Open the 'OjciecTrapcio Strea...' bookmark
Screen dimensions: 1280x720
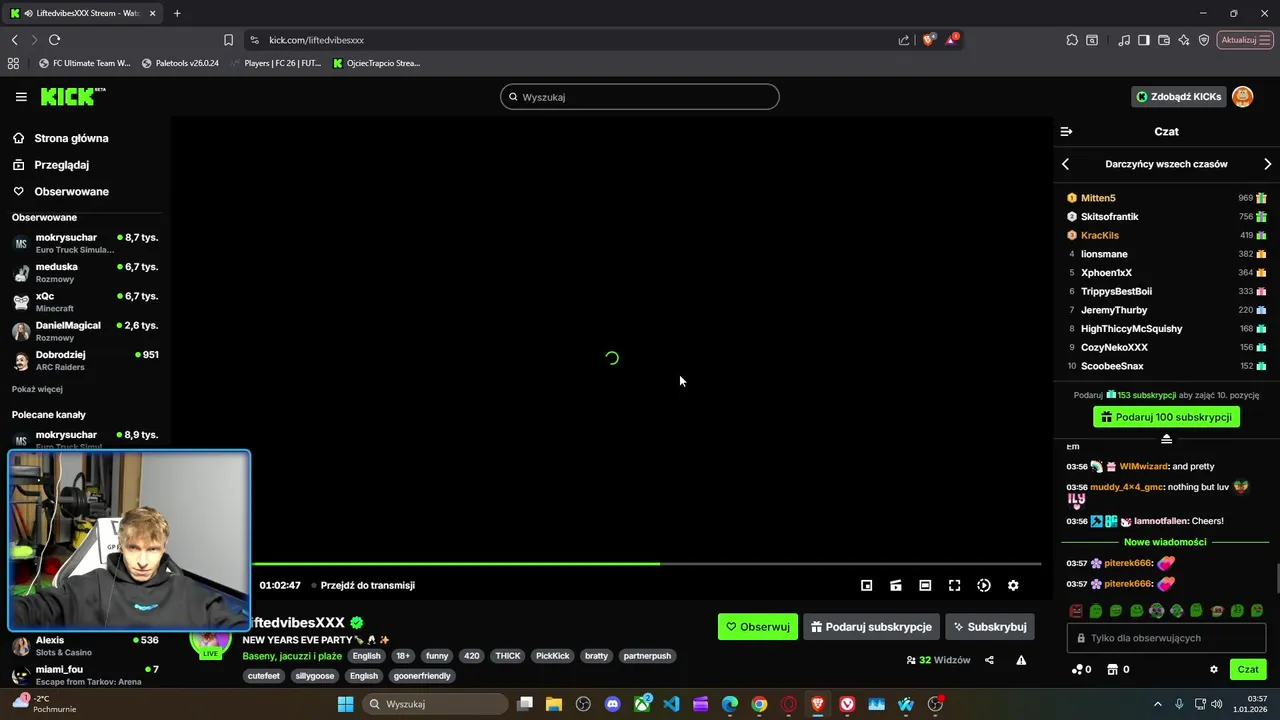pyautogui.click(x=376, y=63)
